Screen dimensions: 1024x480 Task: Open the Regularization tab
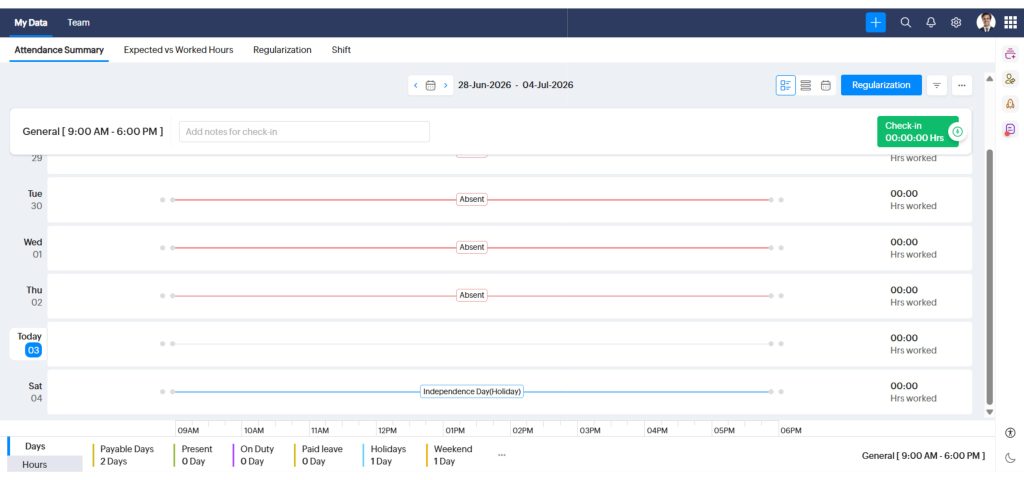tap(282, 50)
